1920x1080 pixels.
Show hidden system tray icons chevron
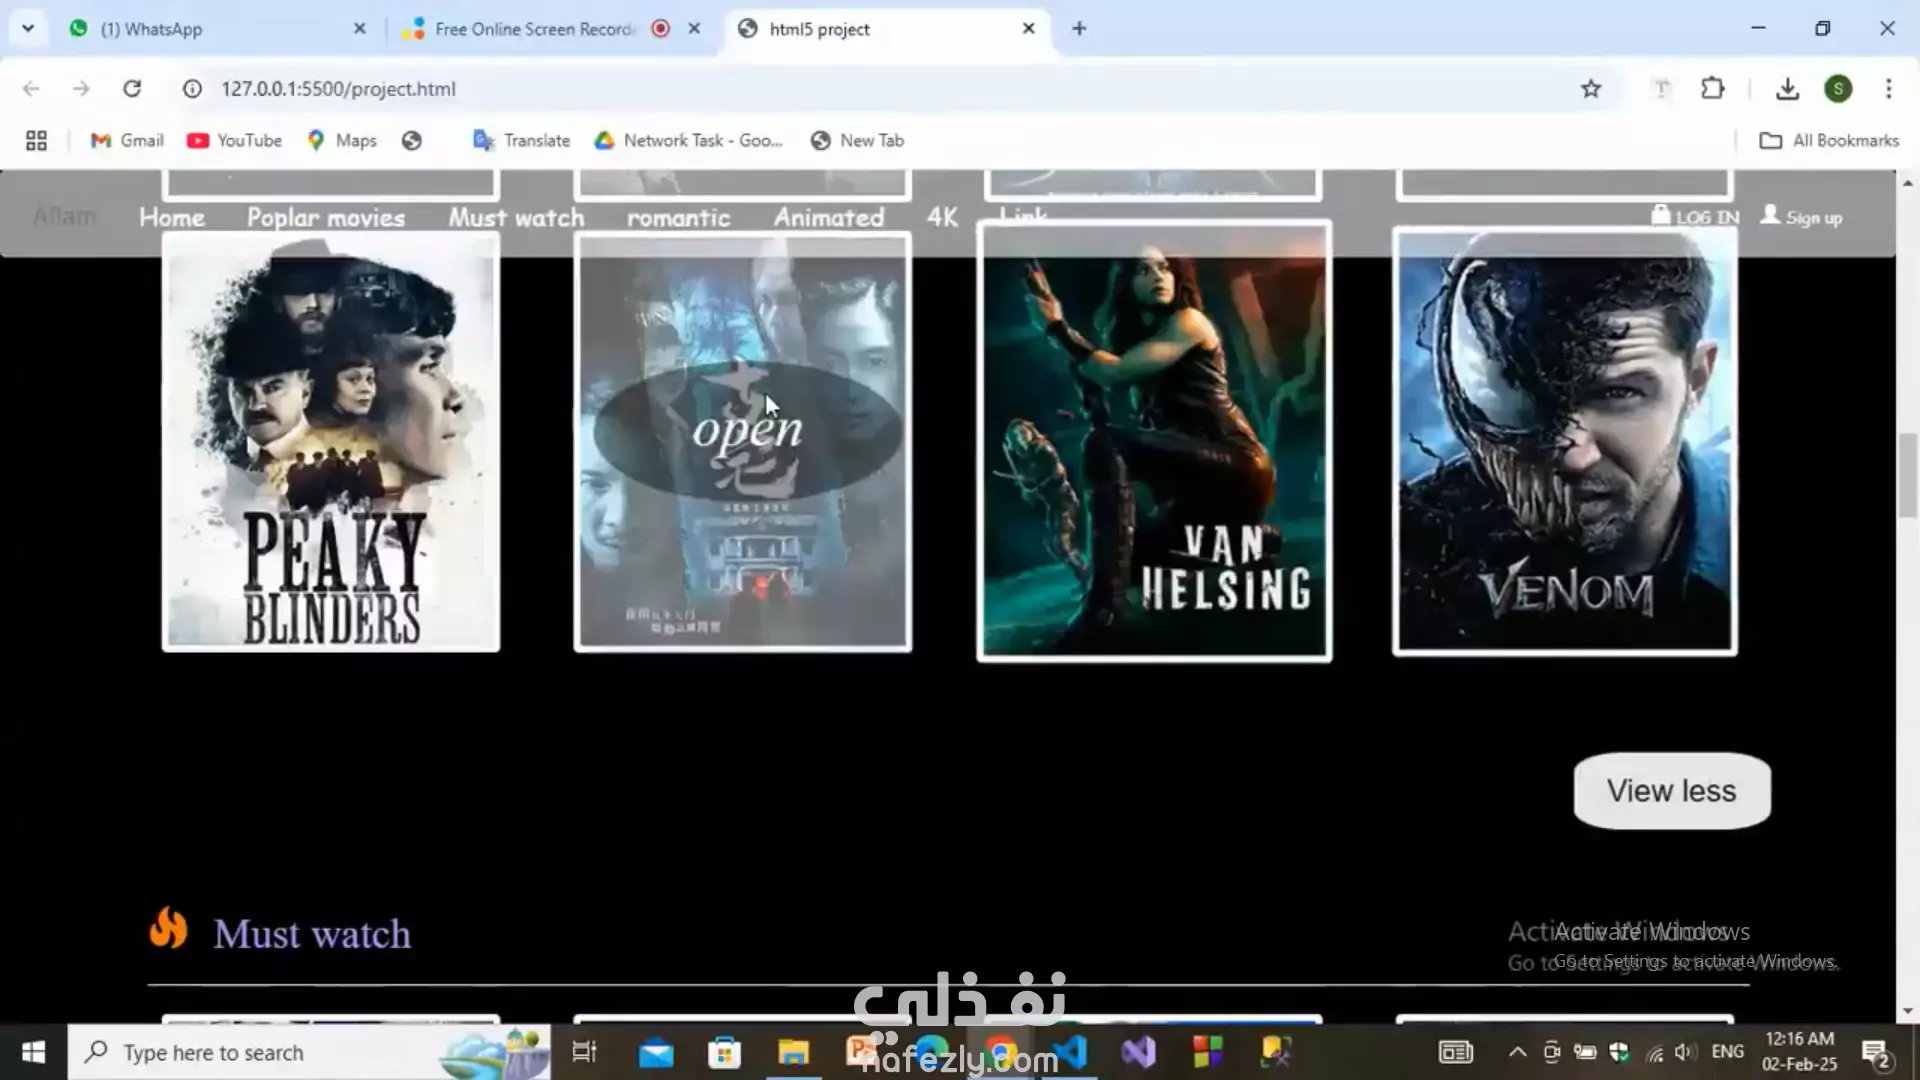tap(1517, 1052)
